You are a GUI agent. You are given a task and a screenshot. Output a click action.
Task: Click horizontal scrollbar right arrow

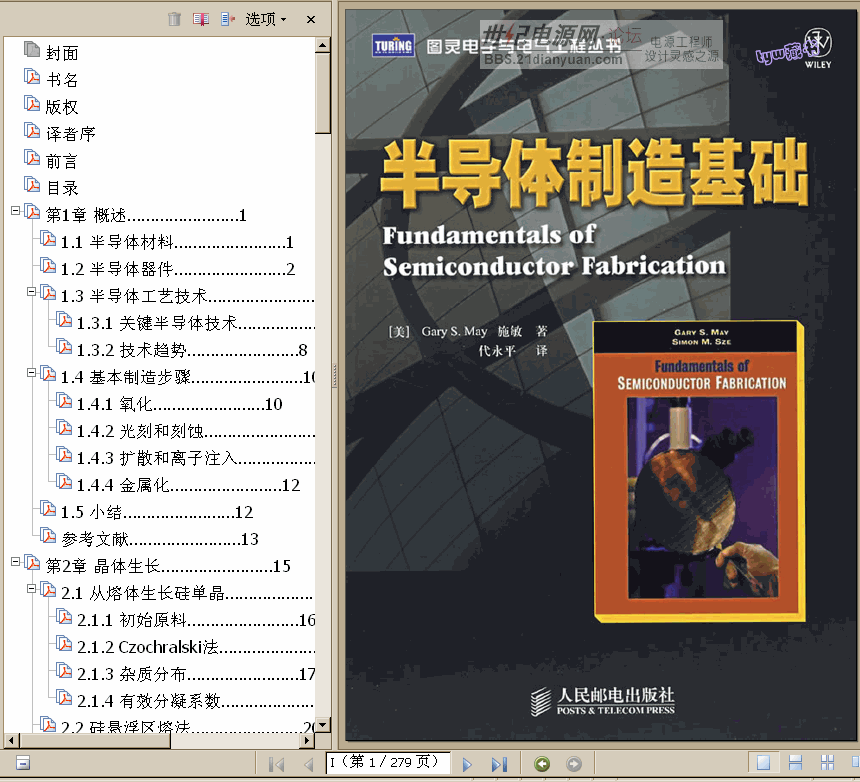click(308, 740)
